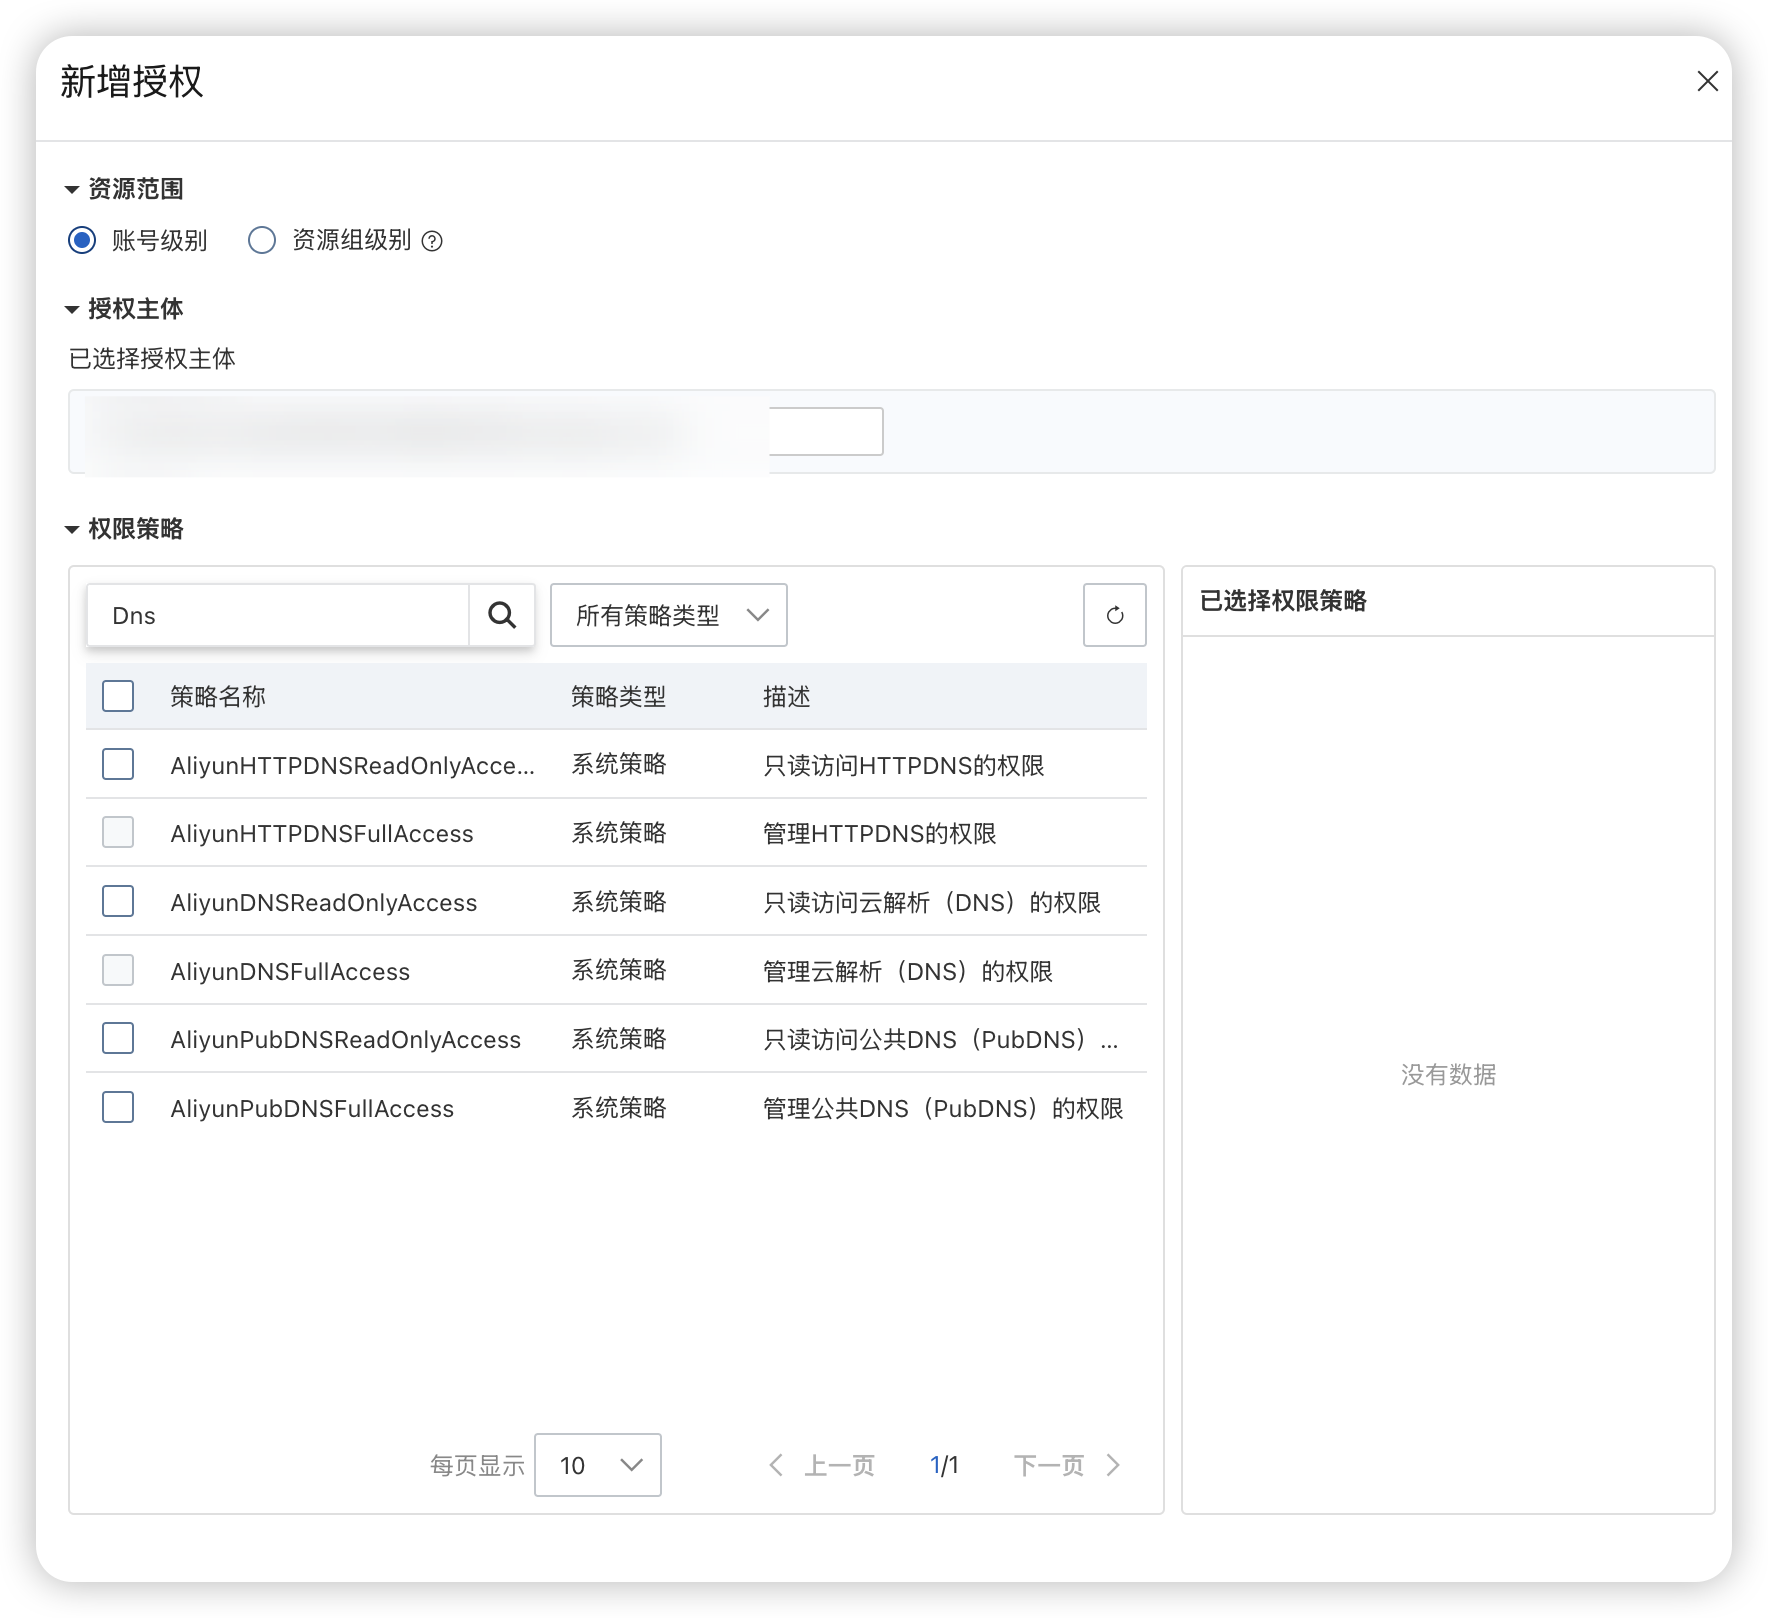The image size is (1768, 1618).
Task: Close the 新增授权 dialog
Action: coord(1707,82)
